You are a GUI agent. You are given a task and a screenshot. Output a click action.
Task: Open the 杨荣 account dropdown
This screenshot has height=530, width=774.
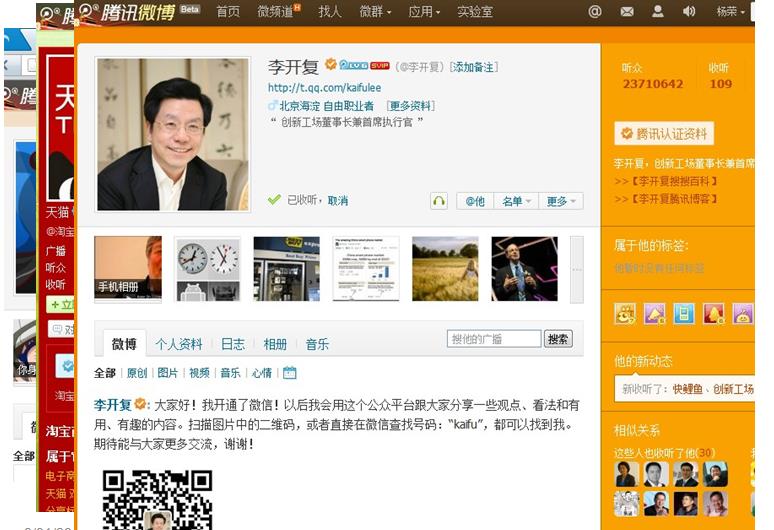[x=731, y=11]
